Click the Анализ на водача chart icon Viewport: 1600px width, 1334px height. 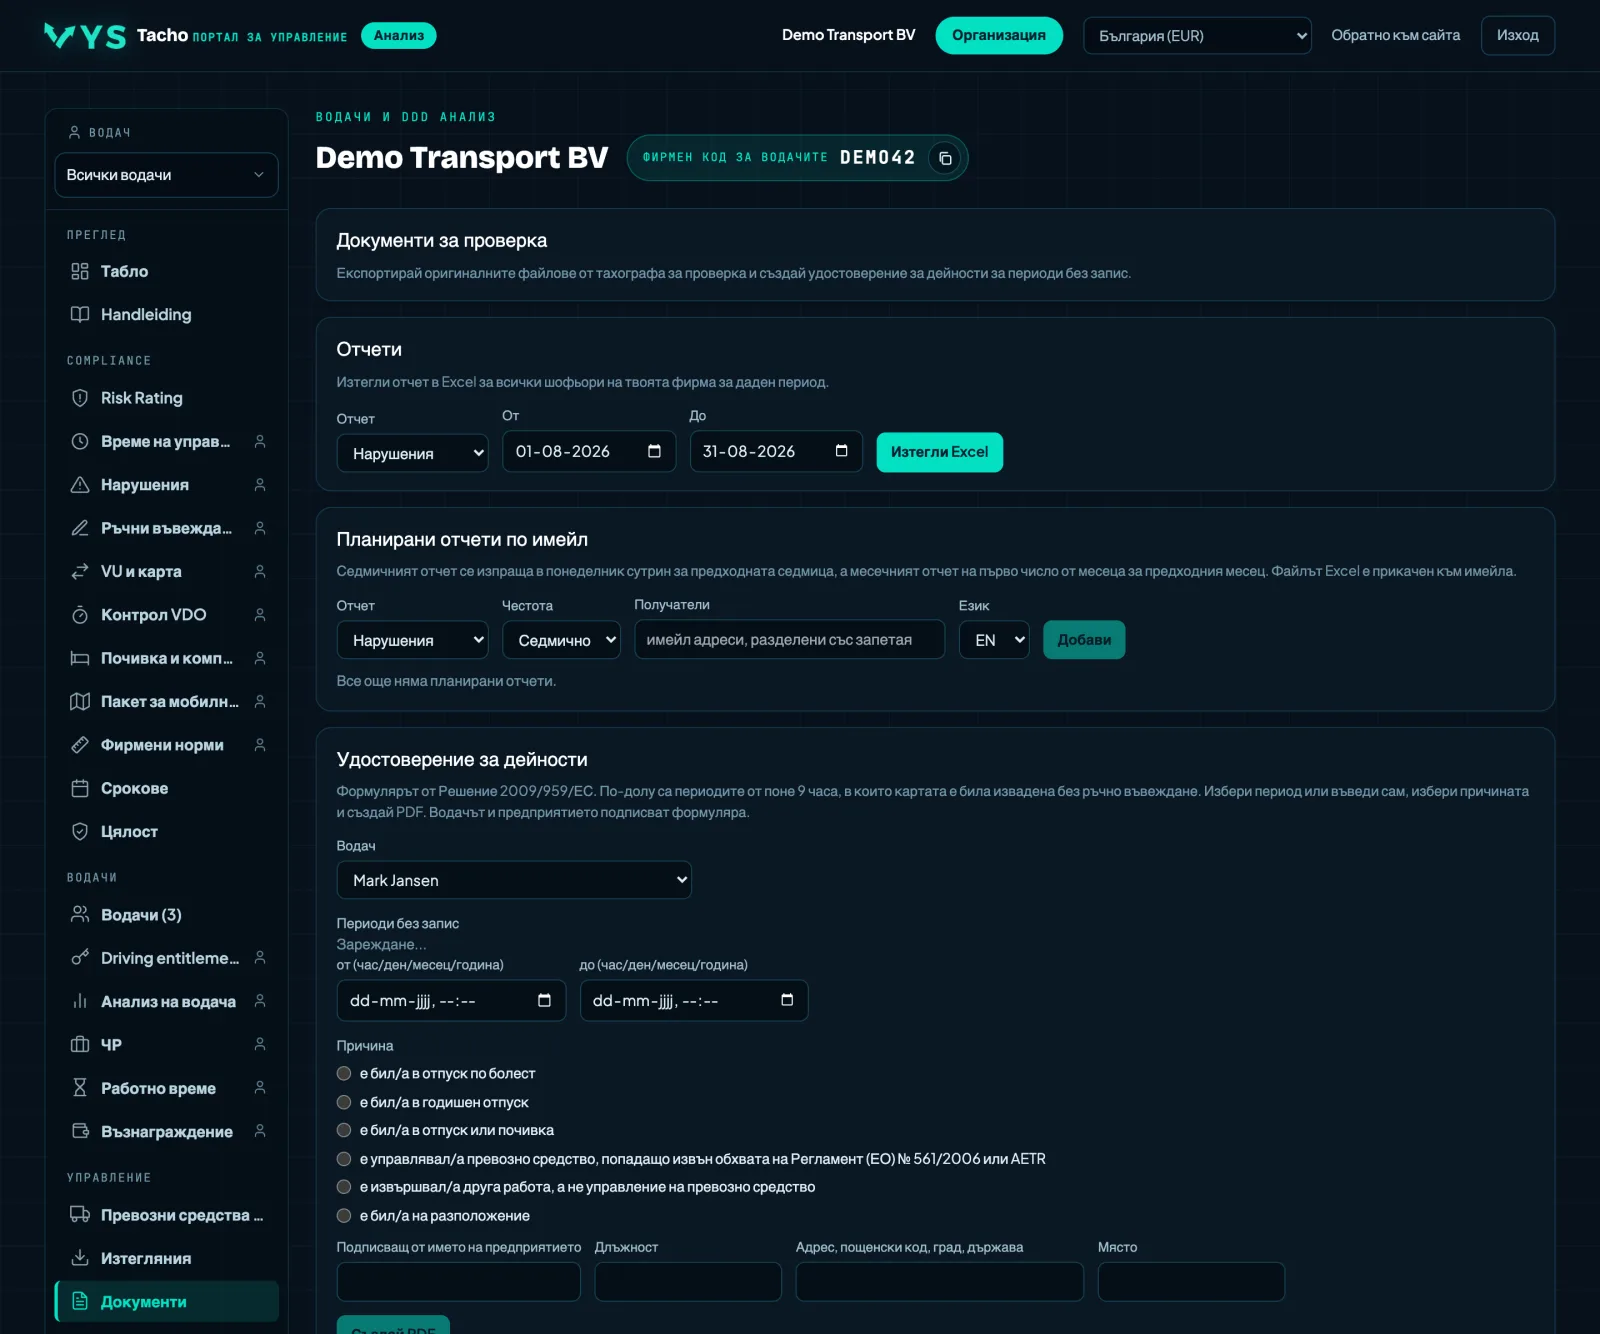coord(80,1001)
